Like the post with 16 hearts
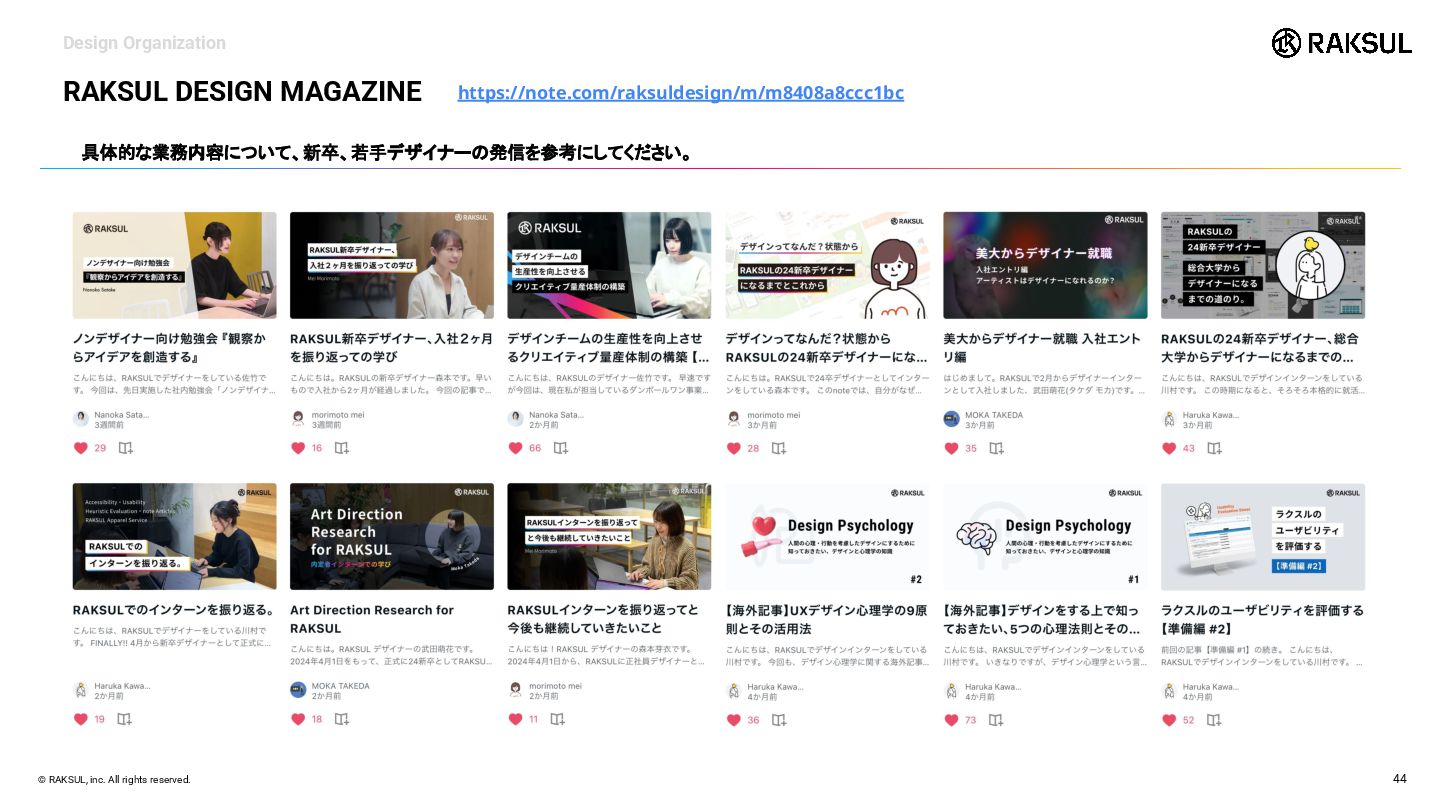 298,448
